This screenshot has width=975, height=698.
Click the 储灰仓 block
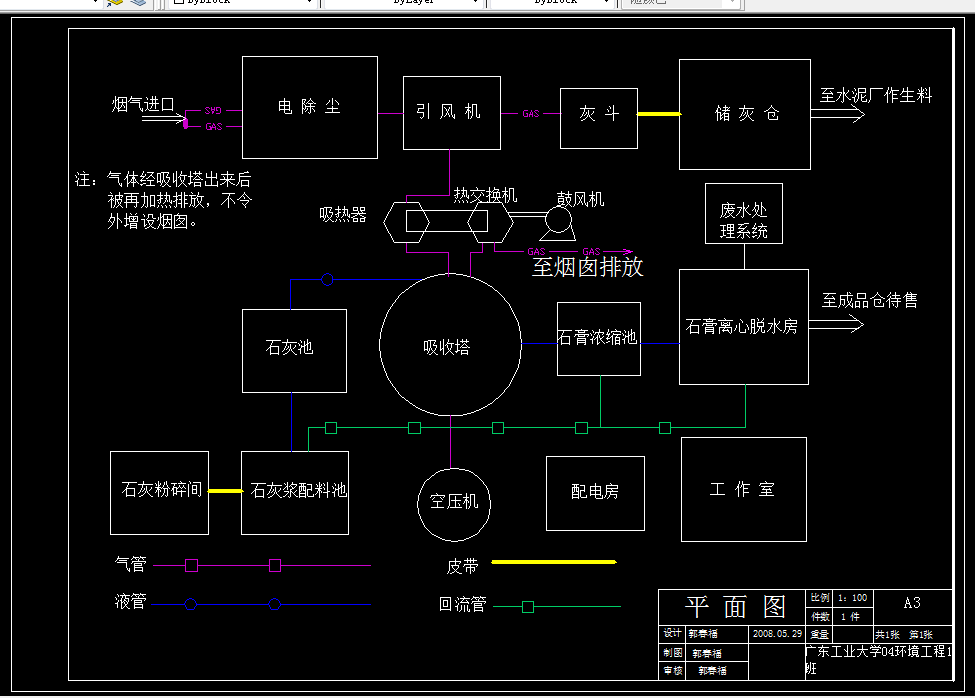click(744, 113)
